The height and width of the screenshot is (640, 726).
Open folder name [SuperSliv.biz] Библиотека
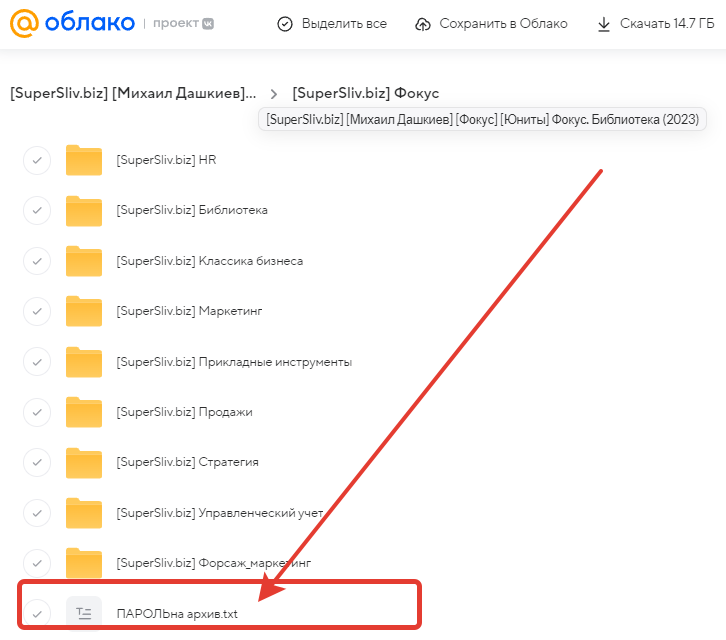[x=192, y=210]
